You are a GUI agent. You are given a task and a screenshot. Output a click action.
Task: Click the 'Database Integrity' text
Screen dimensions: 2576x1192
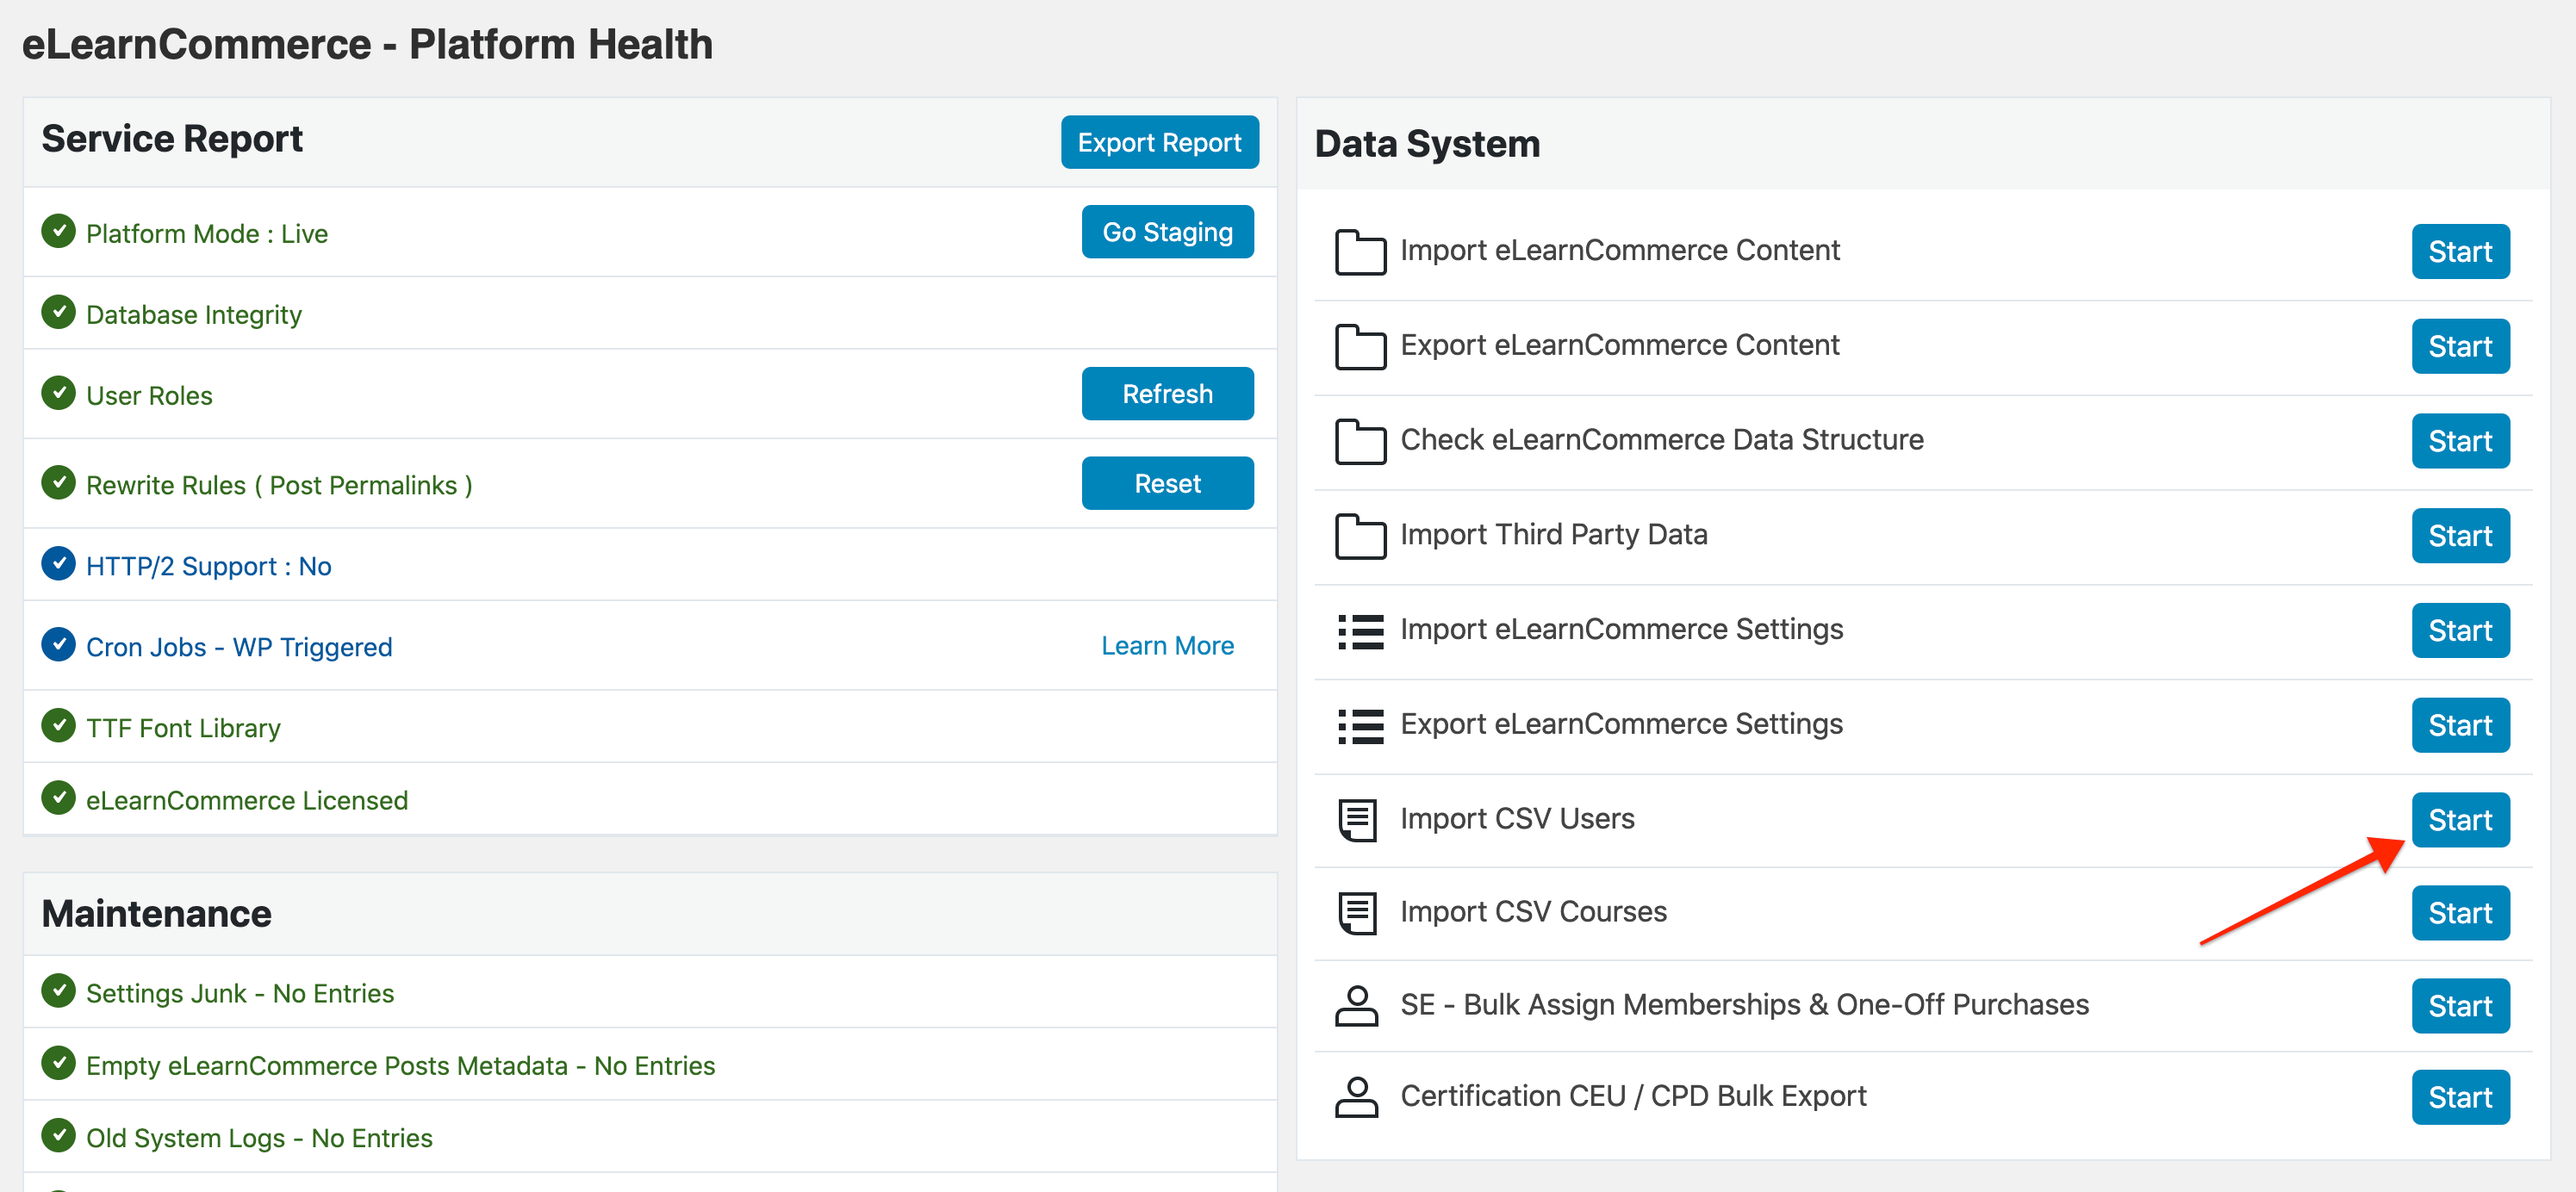pyautogui.click(x=194, y=315)
